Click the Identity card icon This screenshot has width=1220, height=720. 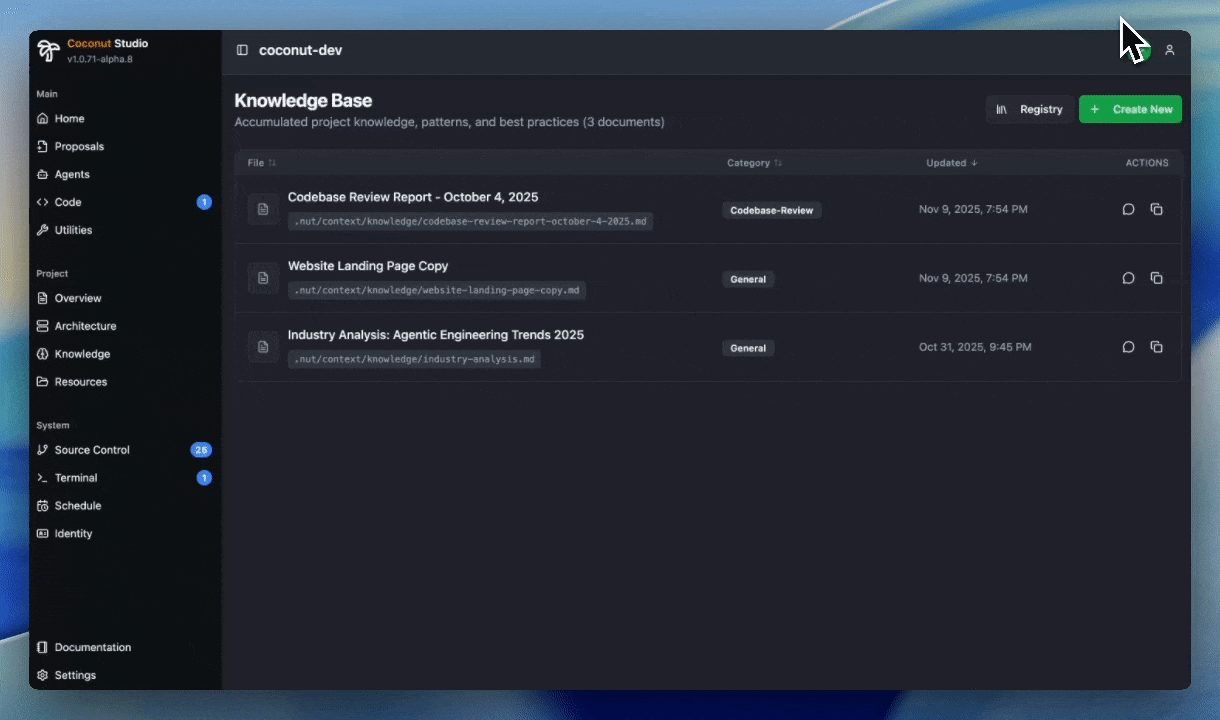click(x=42, y=534)
